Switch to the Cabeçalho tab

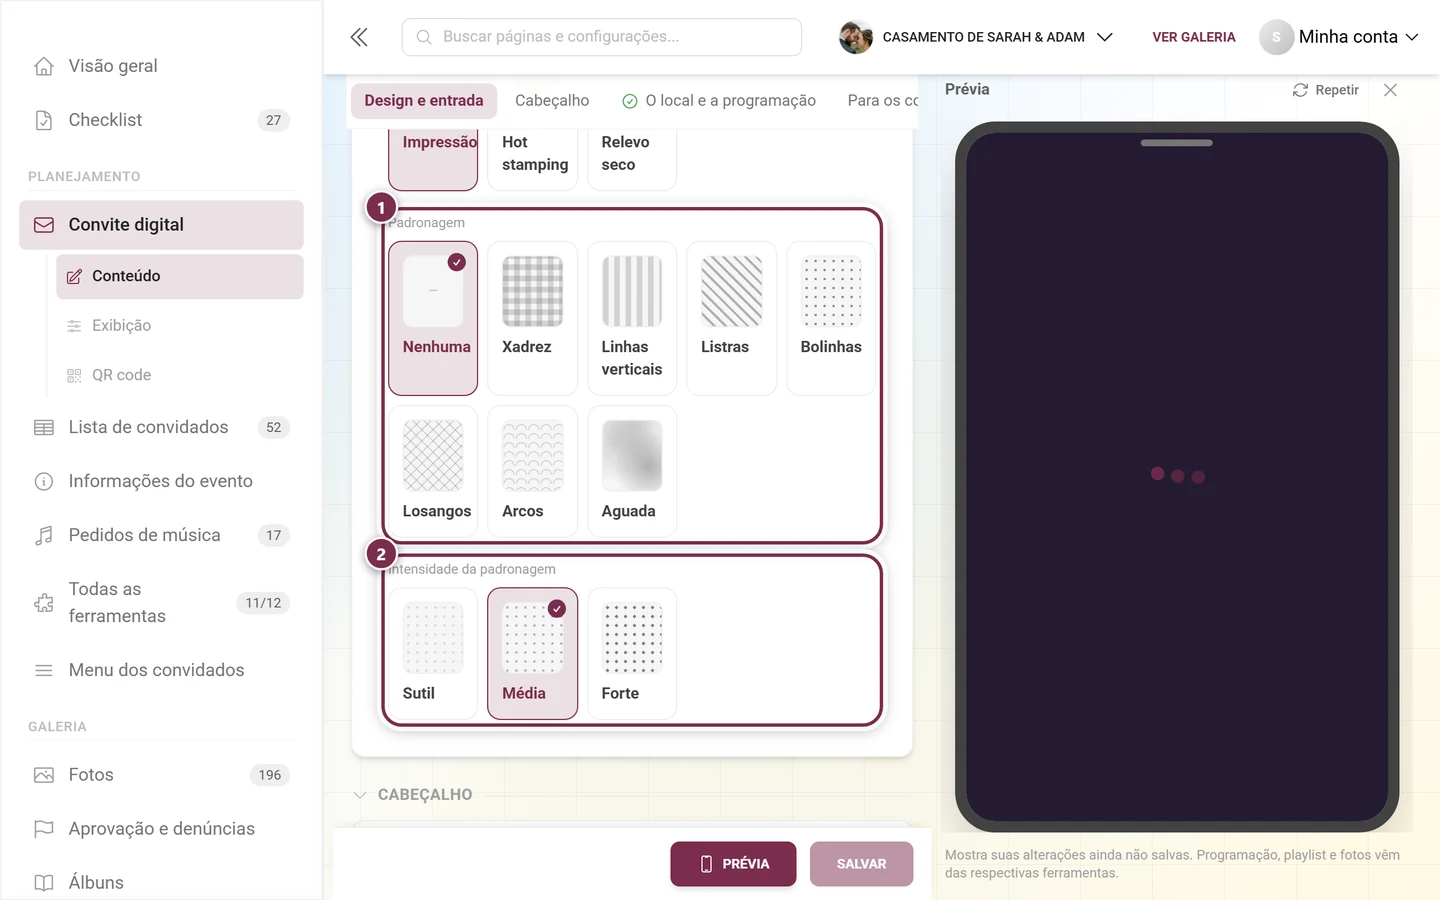(552, 101)
